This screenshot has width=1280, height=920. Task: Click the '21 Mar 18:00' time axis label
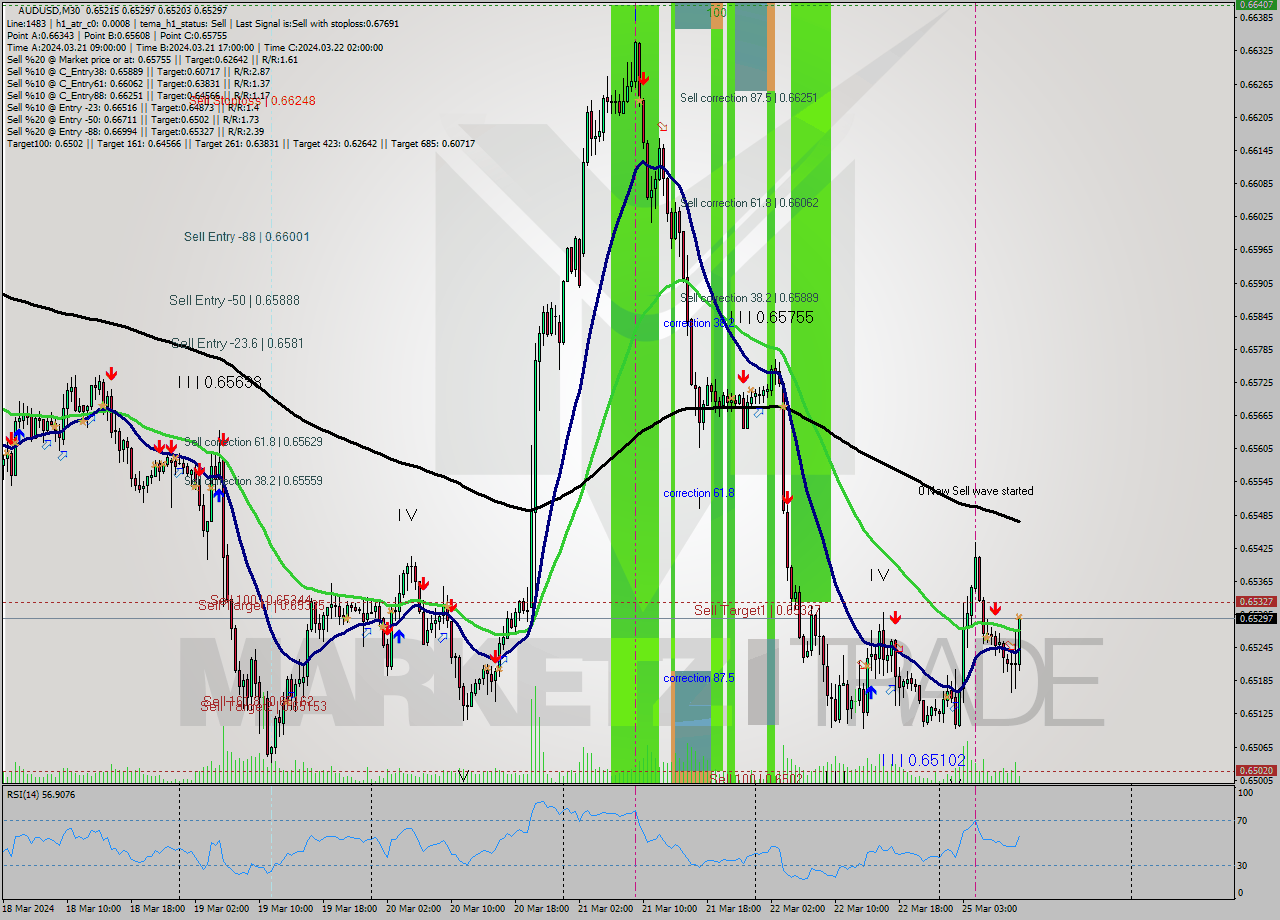732,908
